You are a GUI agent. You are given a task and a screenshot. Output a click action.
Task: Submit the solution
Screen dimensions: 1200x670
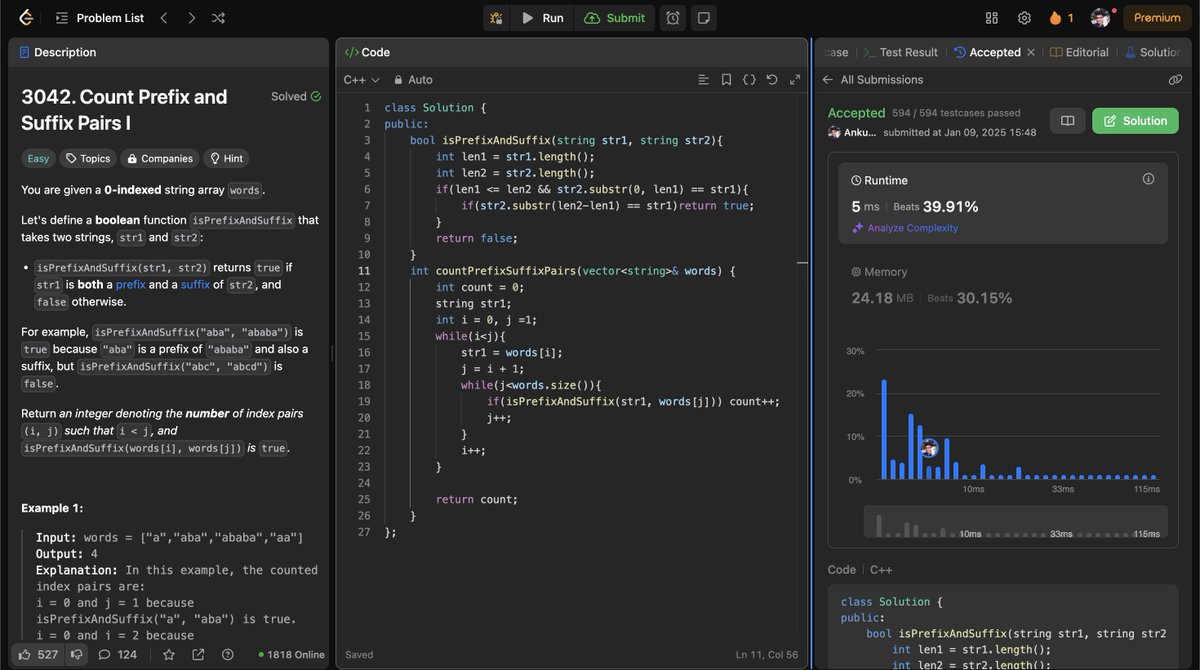615,18
